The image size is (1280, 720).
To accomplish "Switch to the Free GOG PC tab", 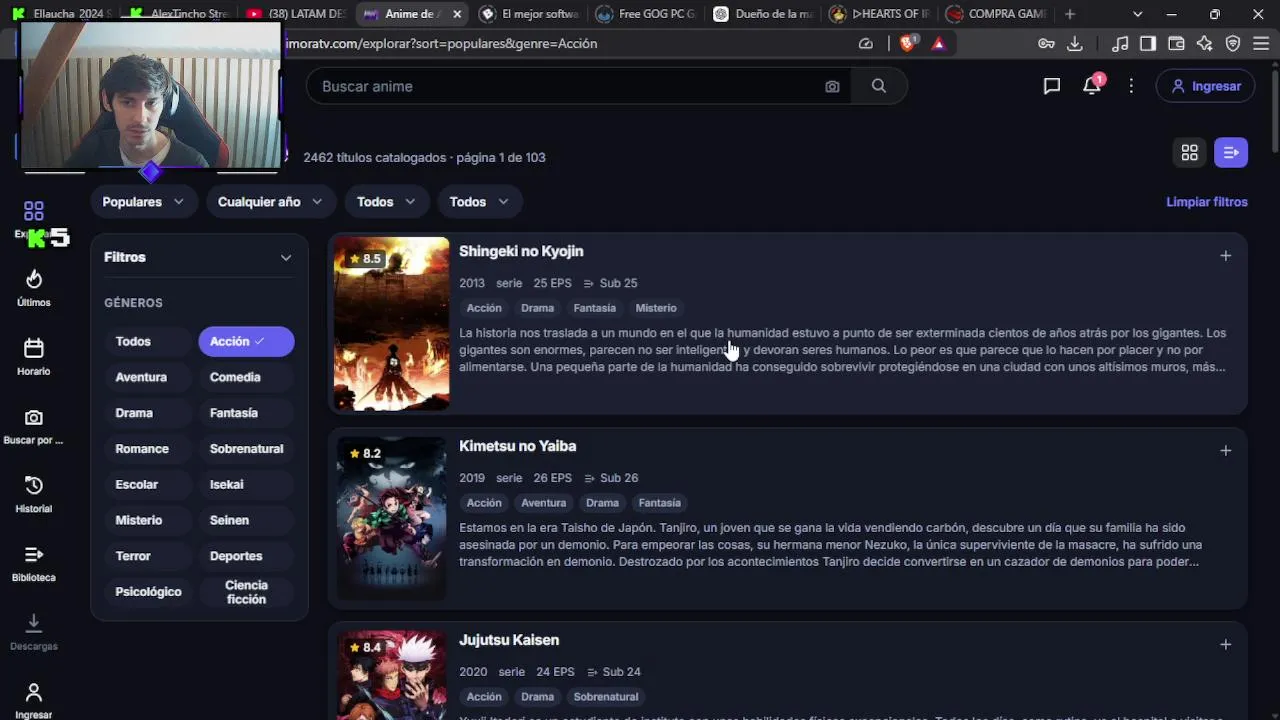I will pyautogui.click(x=648, y=14).
